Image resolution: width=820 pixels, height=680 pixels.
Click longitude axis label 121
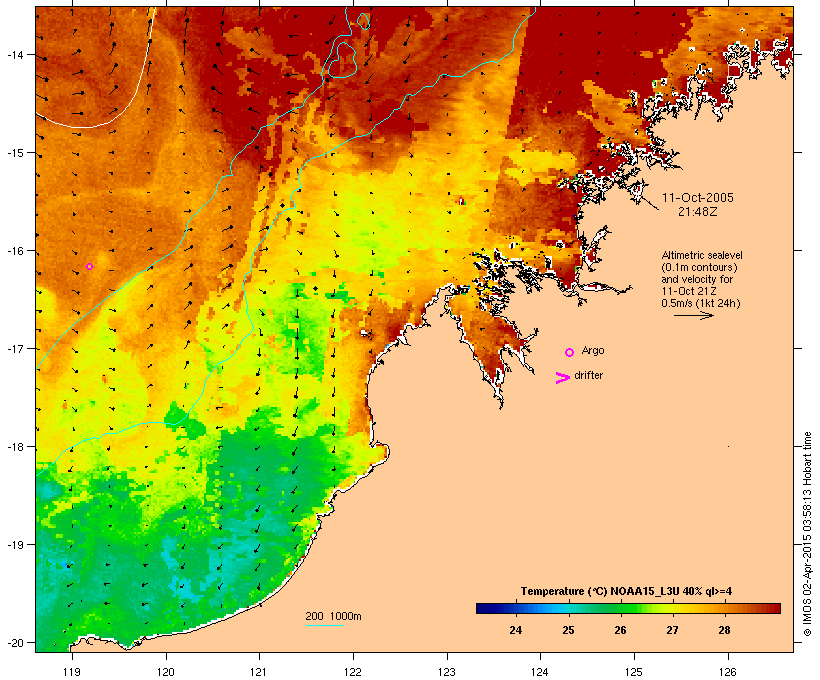tap(259, 672)
